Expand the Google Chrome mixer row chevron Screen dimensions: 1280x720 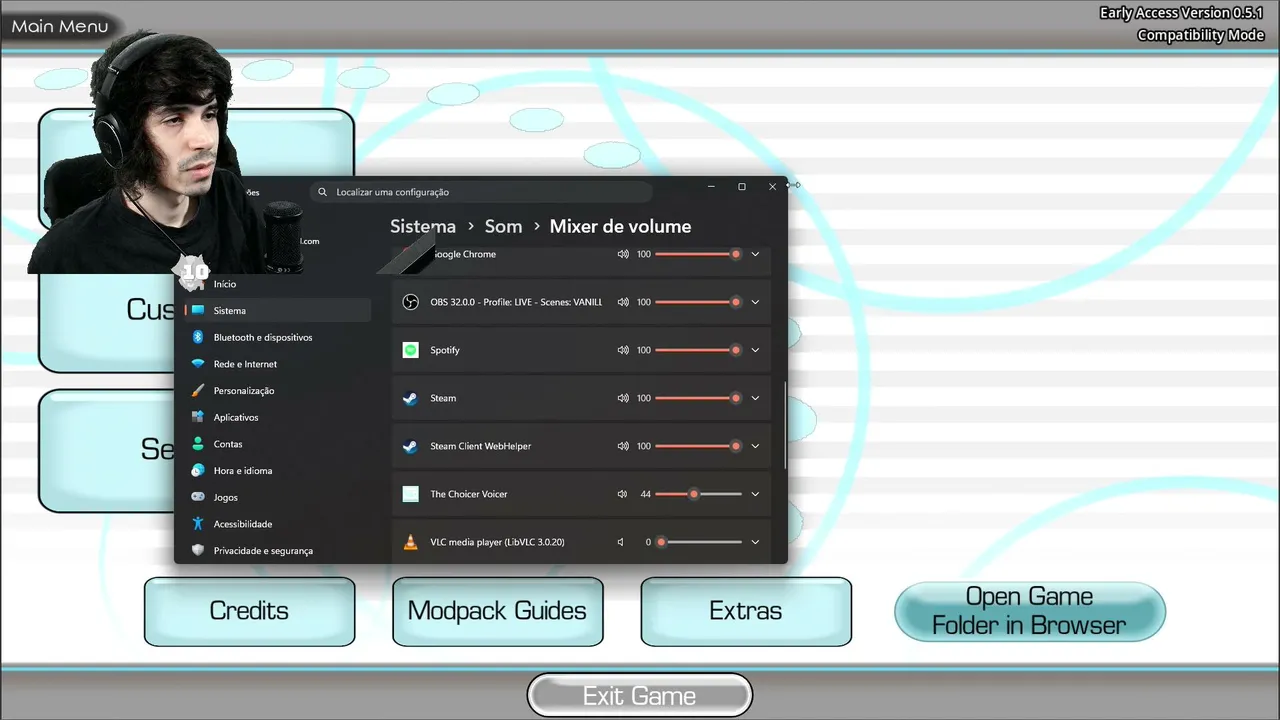point(755,254)
